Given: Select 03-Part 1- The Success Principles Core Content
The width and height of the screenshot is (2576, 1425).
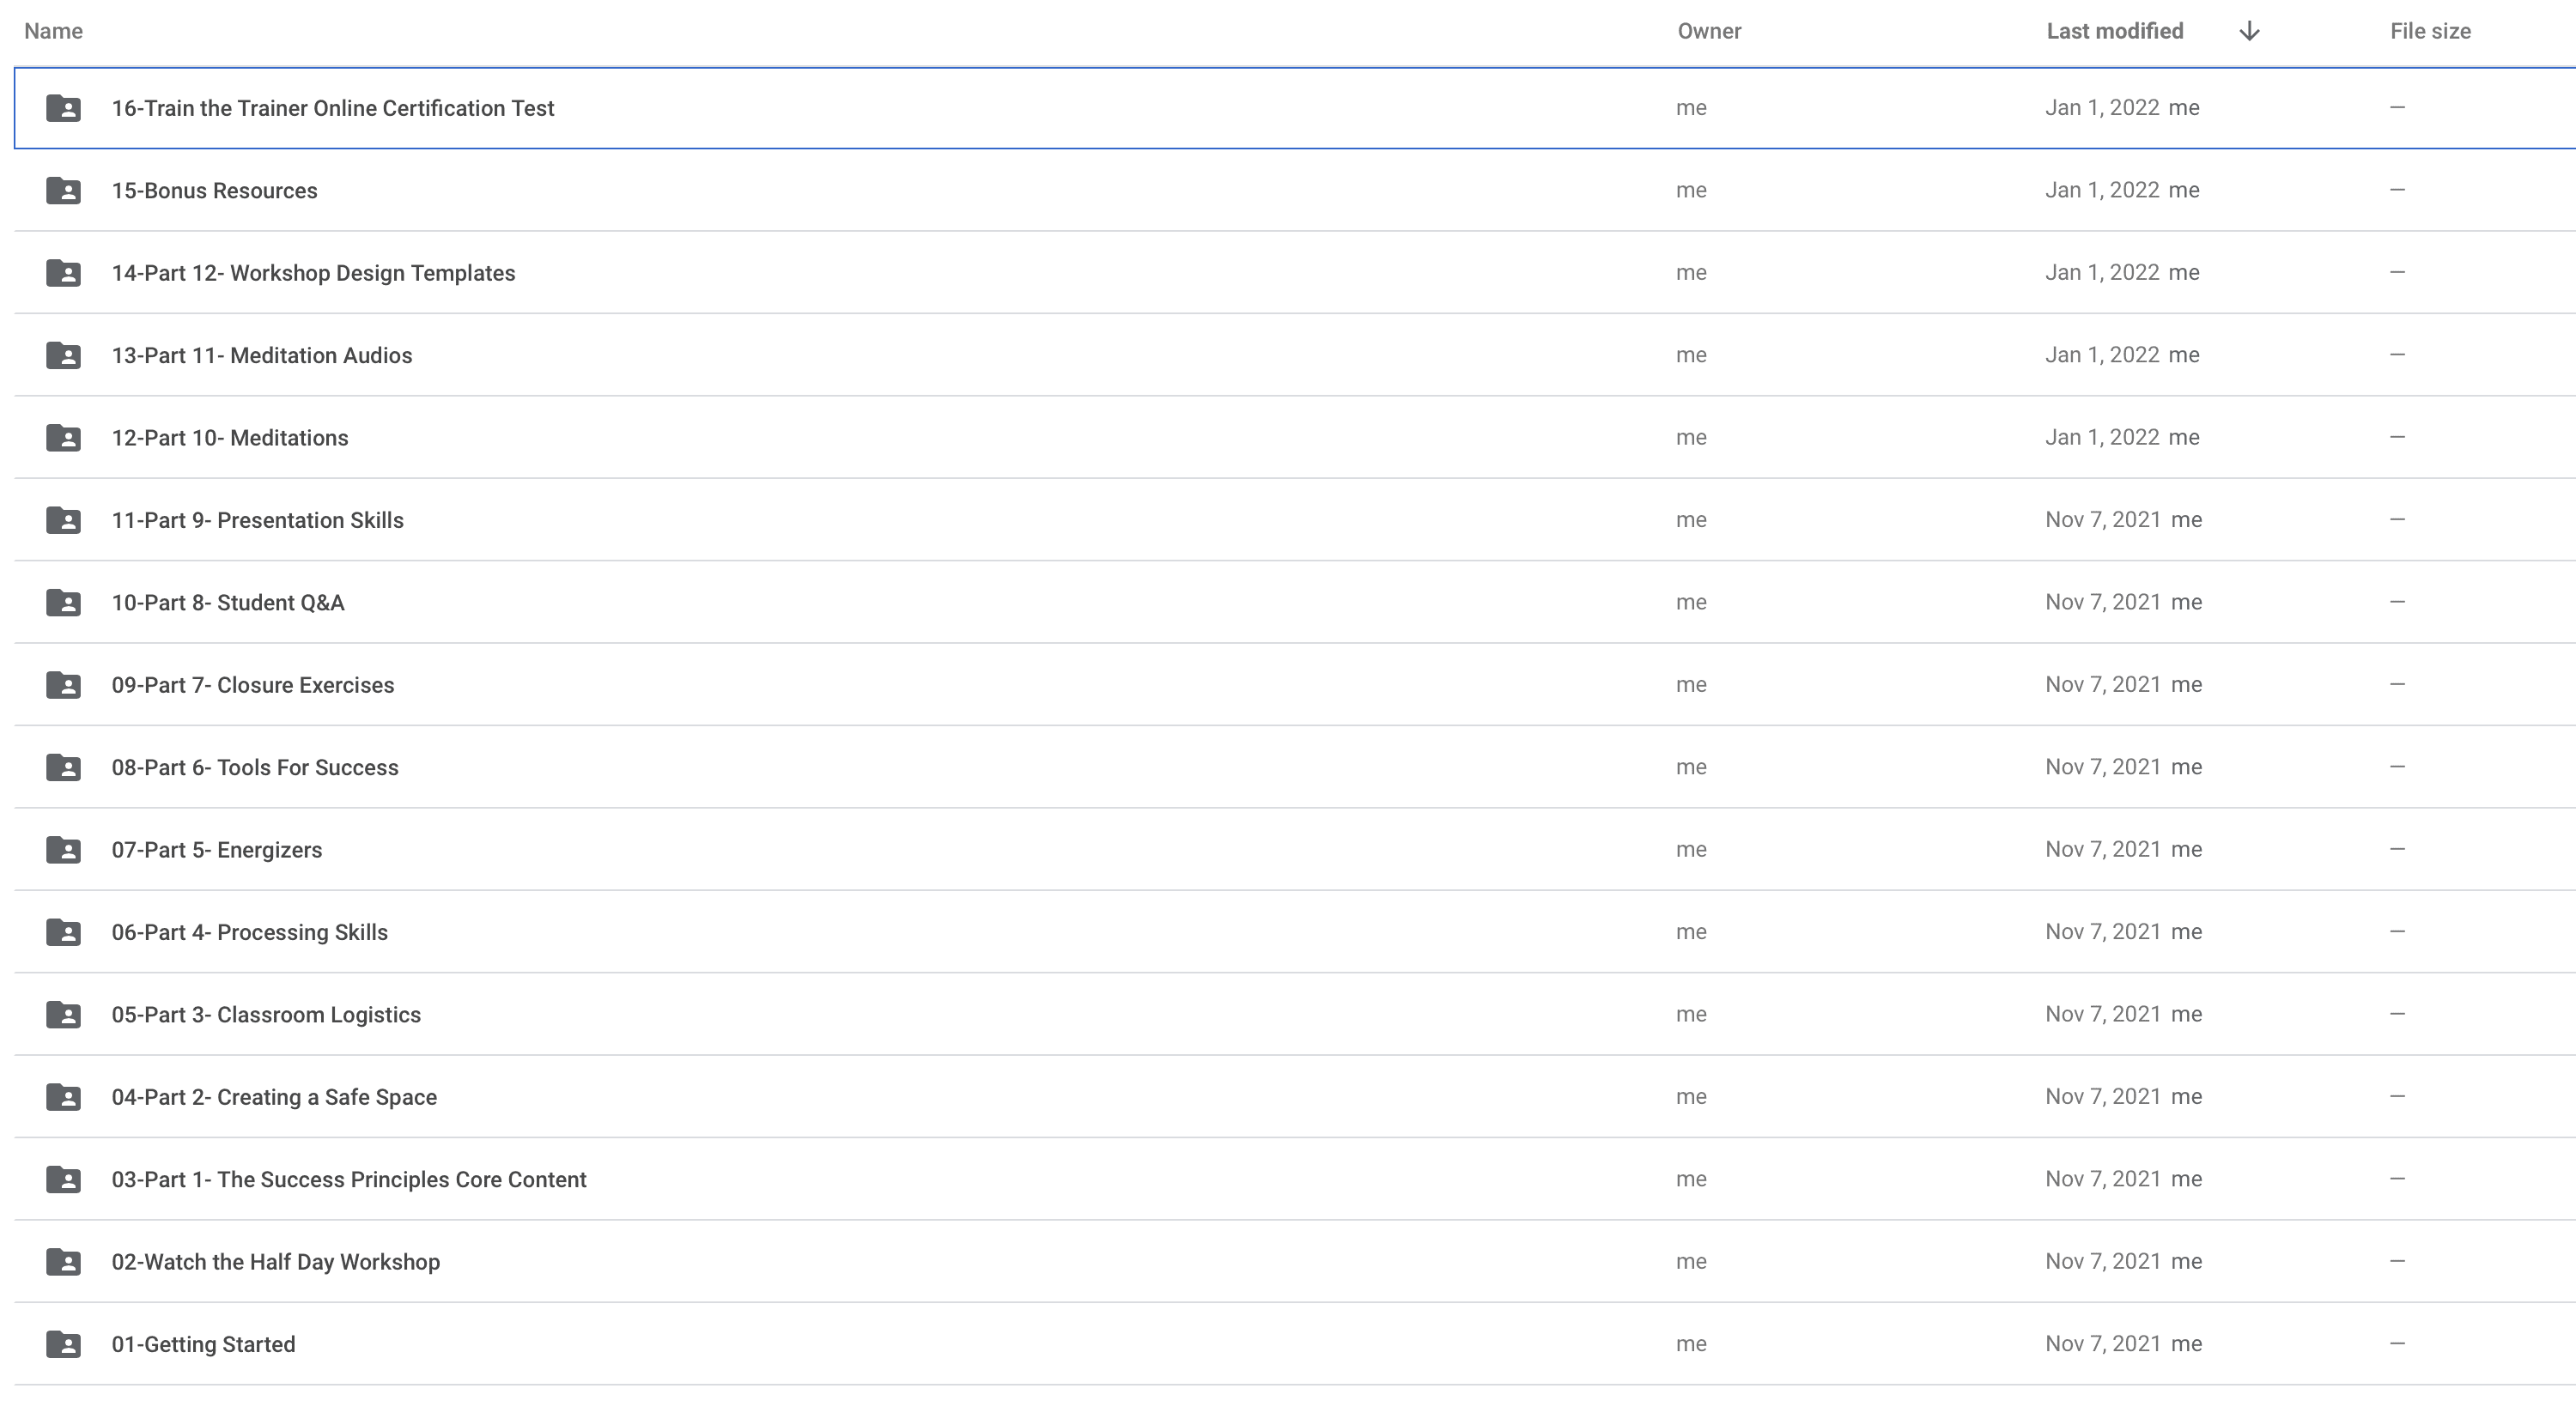Looking at the screenshot, I should (x=1295, y=1179).
